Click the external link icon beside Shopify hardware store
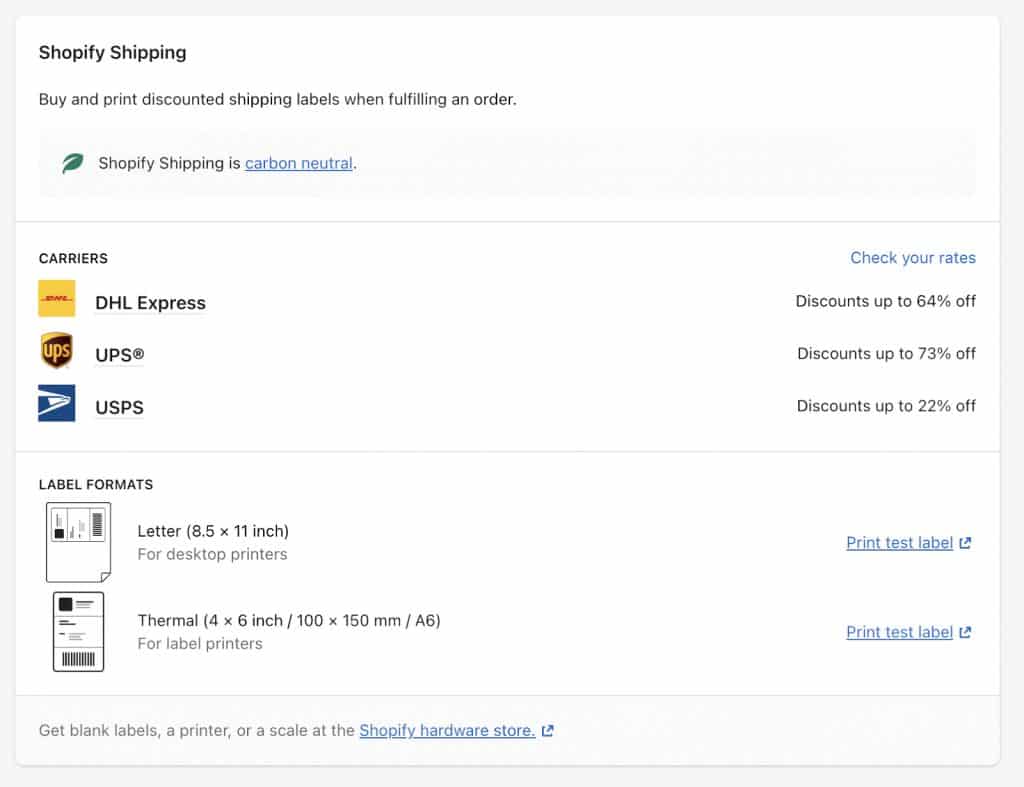 point(546,730)
